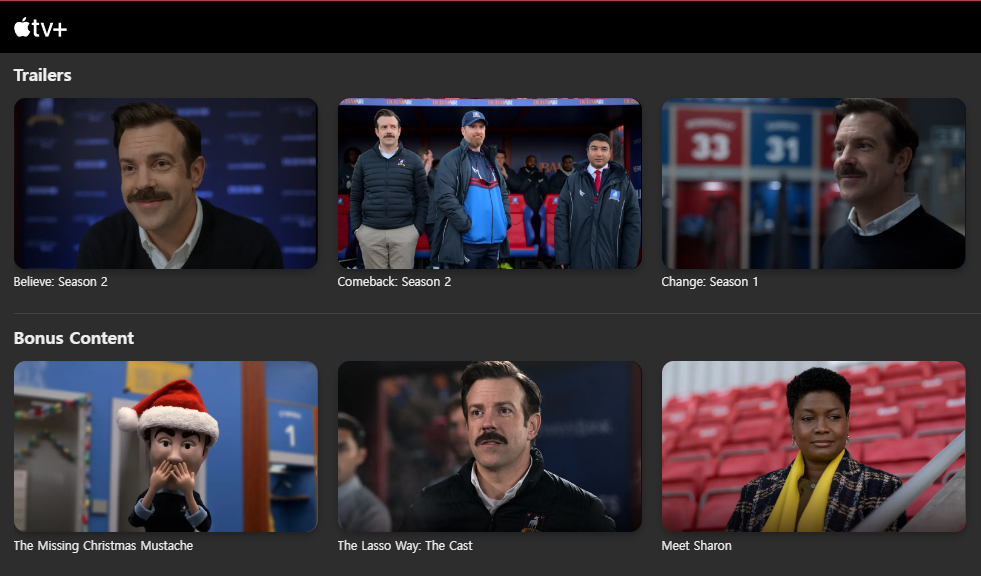Image resolution: width=981 pixels, height=576 pixels.
Task: Open the Change: Season 1 trailer thumbnail
Action: 814,183
